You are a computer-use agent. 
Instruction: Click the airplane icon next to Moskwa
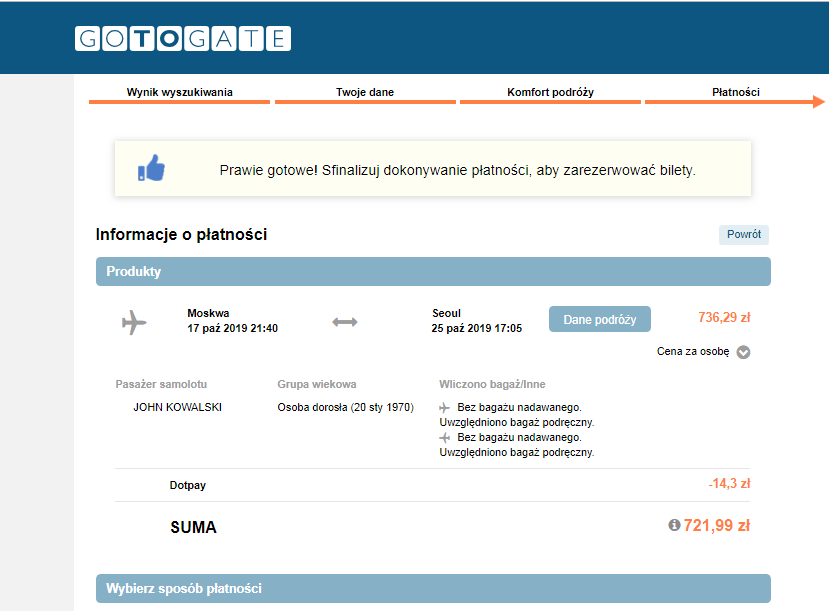point(134,322)
